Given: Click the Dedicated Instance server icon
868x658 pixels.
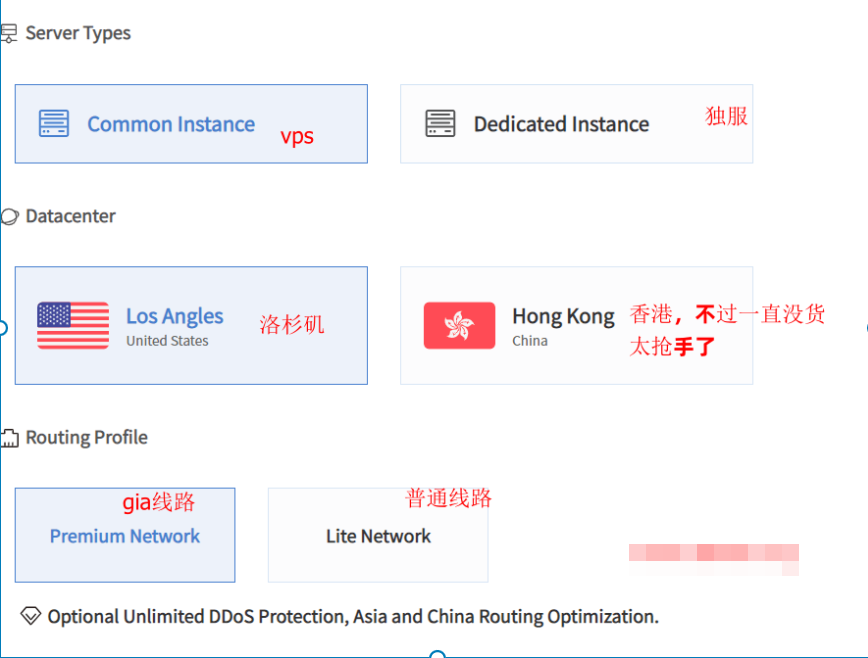Looking at the screenshot, I should [x=440, y=124].
